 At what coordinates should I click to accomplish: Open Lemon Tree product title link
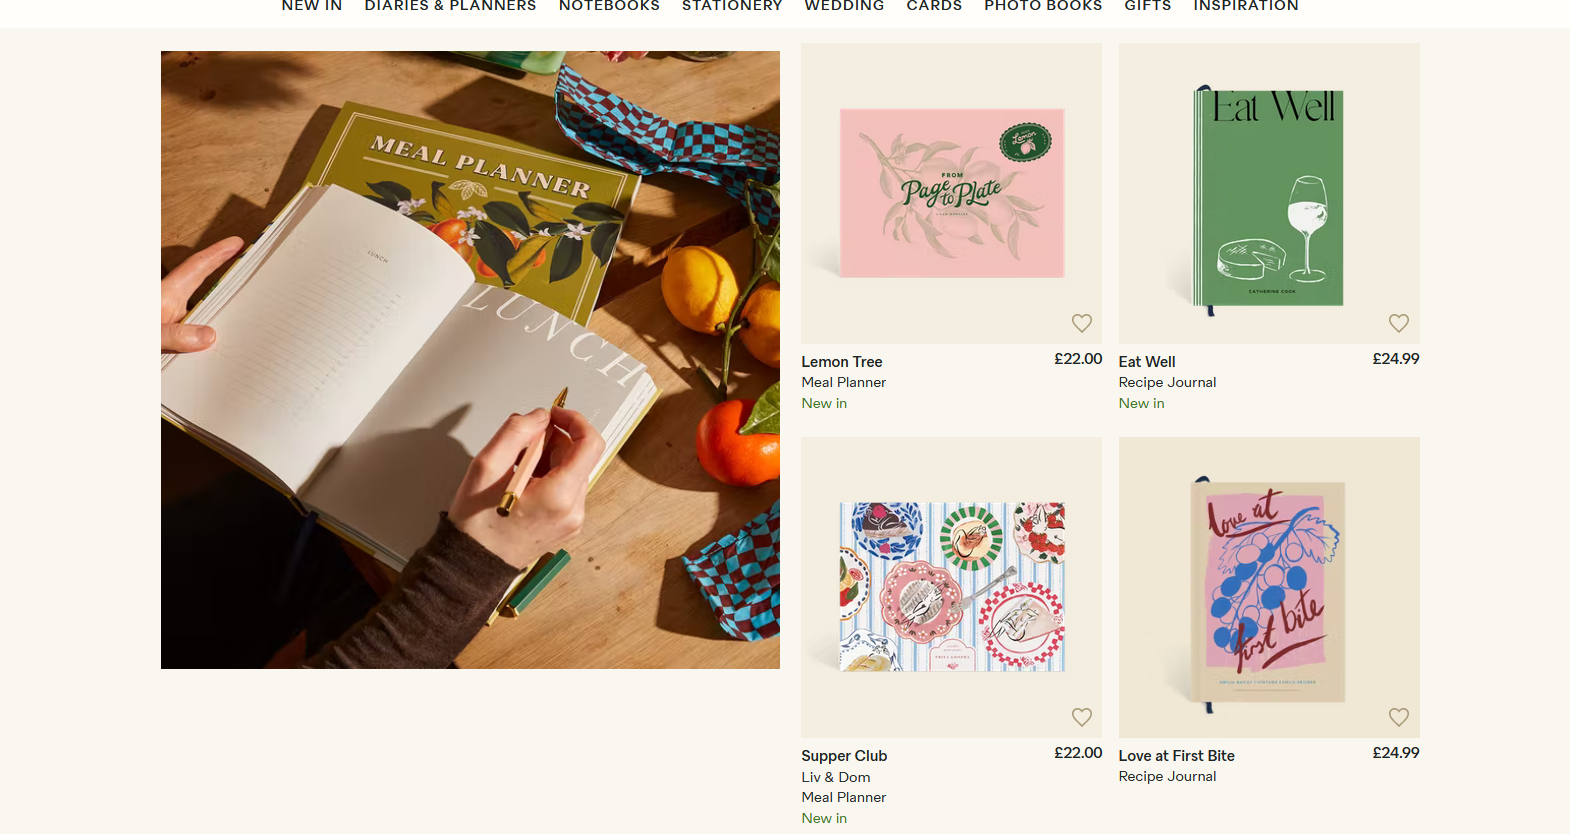[842, 362]
